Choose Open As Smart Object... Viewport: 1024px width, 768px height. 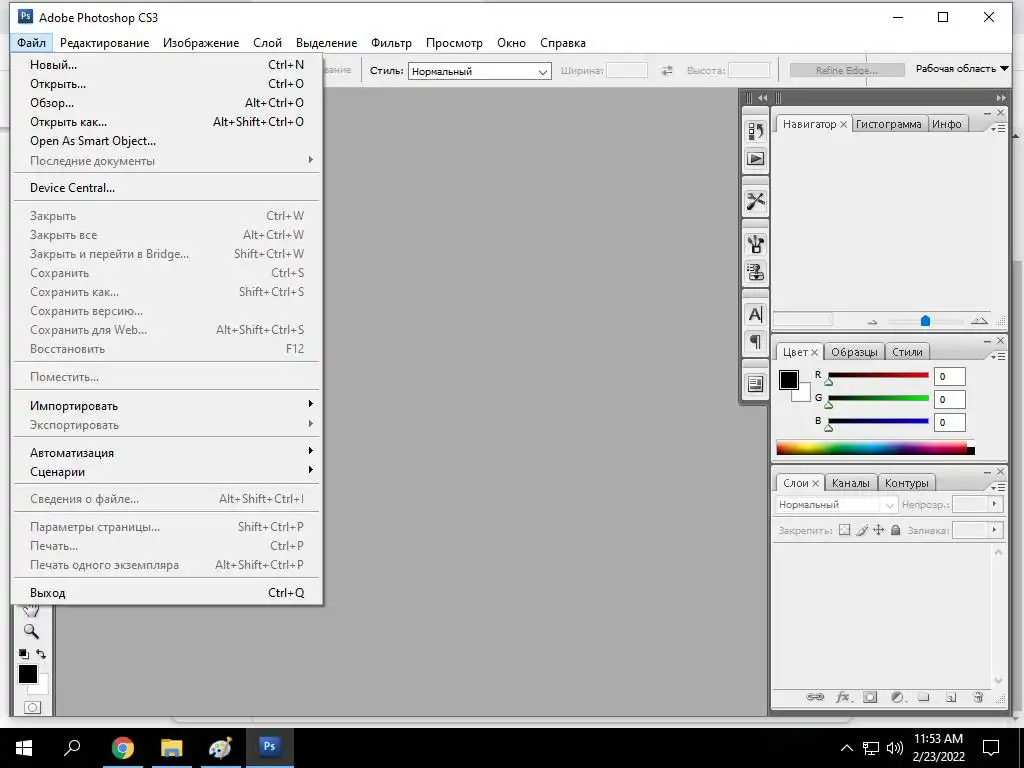click(x=167, y=140)
